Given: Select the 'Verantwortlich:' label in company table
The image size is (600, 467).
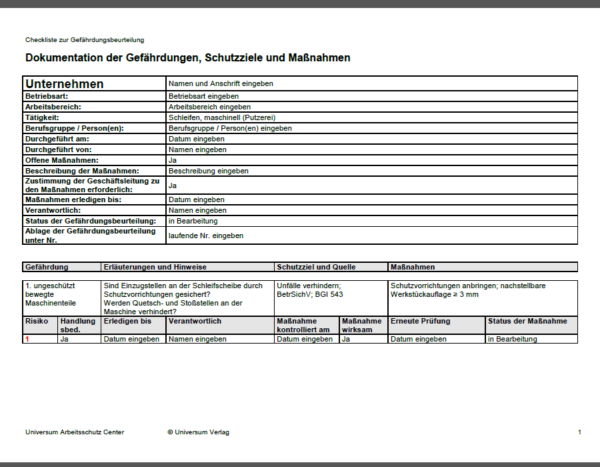Looking at the screenshot, I should point(53,210).
